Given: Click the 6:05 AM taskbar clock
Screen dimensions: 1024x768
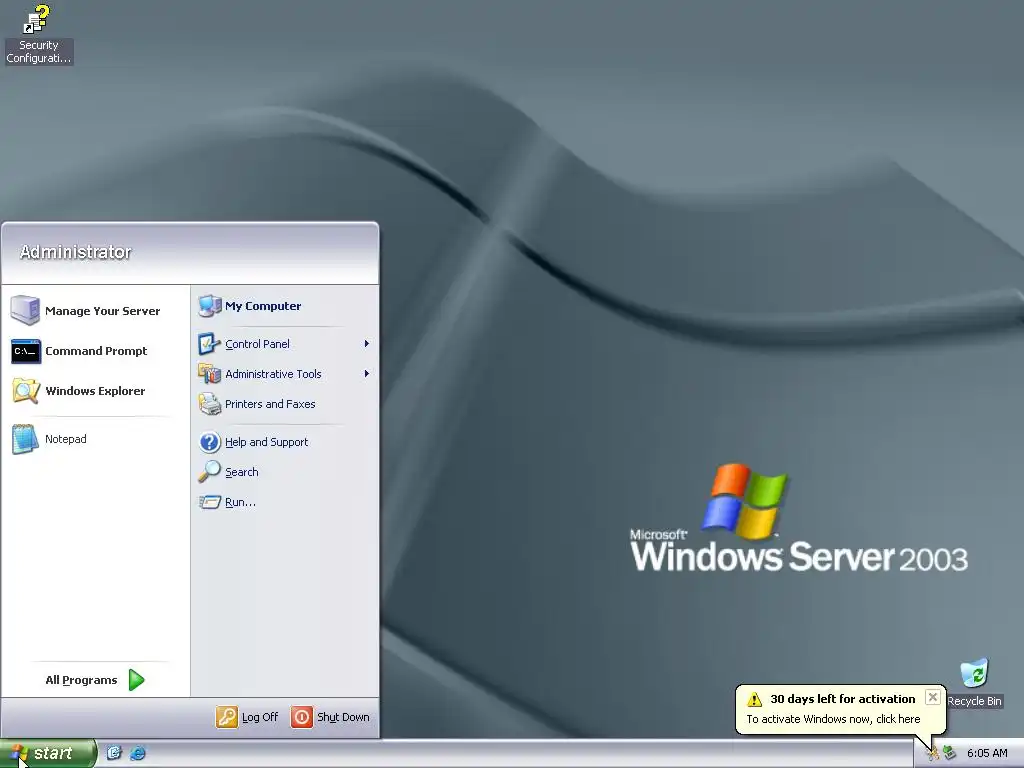Looking at the screenshot, I should (987, 754).
